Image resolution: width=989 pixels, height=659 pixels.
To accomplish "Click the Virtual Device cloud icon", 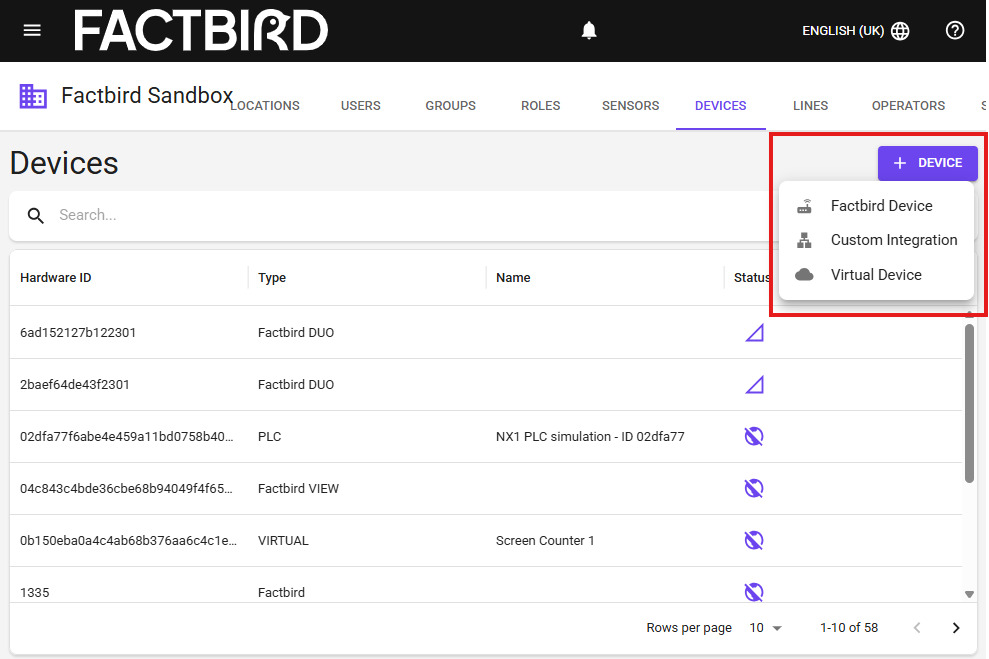I will coord(804,274).
